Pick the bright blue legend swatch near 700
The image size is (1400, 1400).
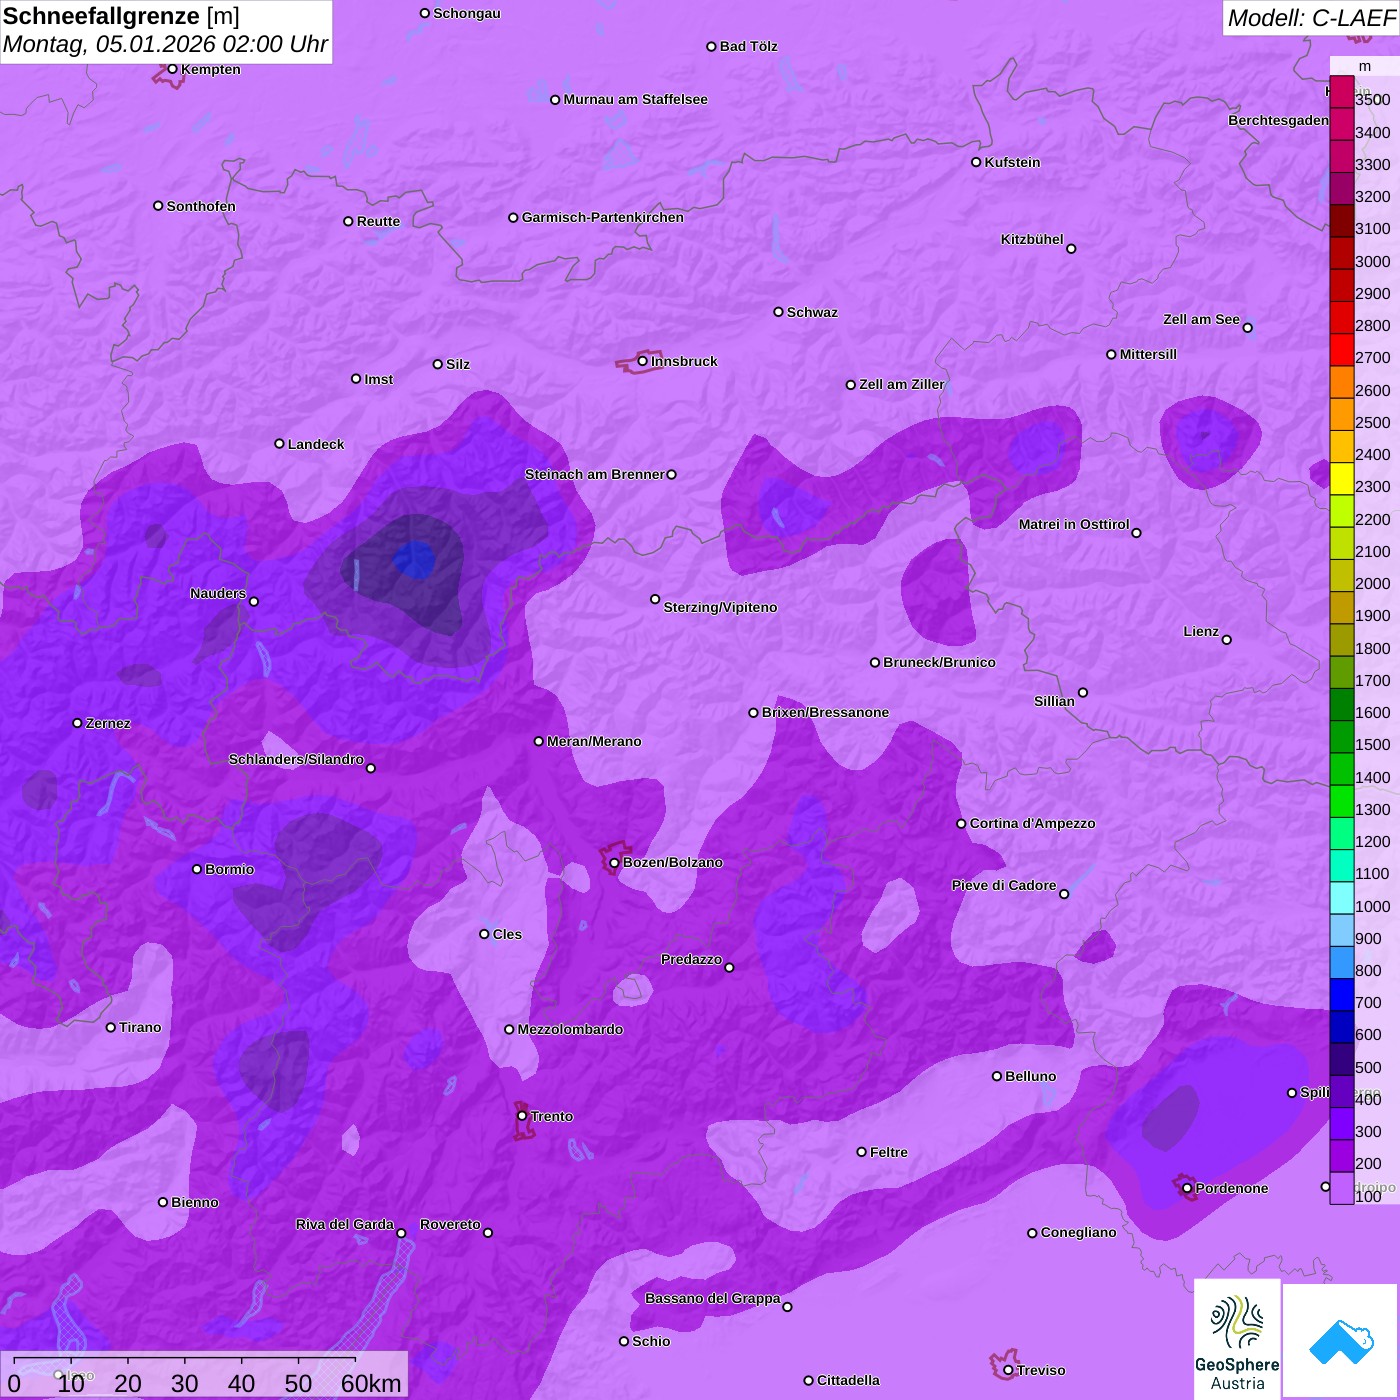tap(1342, 995)
